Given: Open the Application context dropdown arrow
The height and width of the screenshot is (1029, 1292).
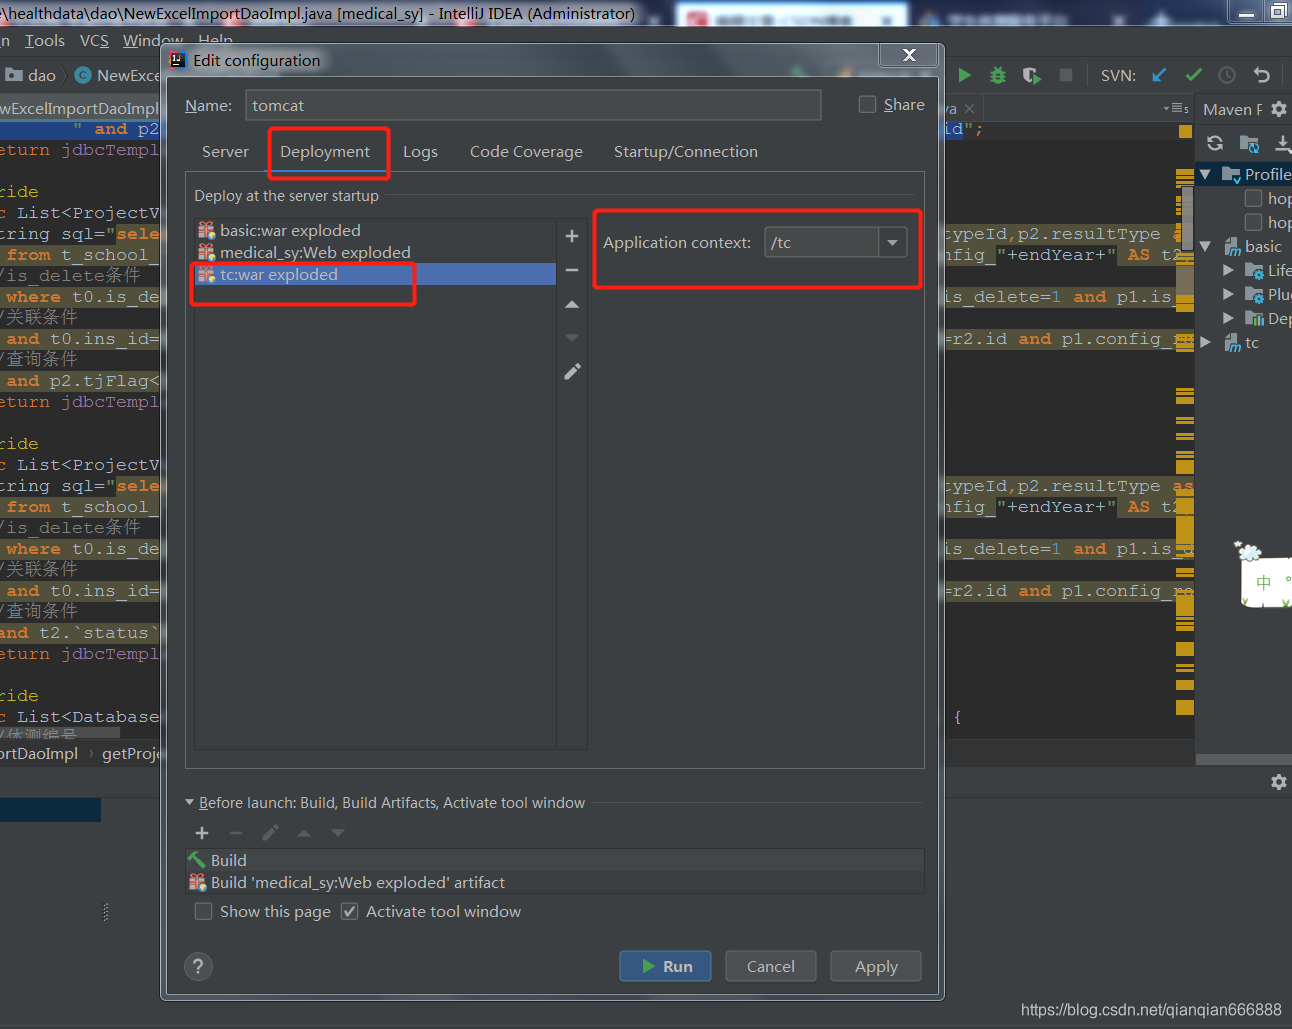Looking at the screenshot, I should coord(892,242).
